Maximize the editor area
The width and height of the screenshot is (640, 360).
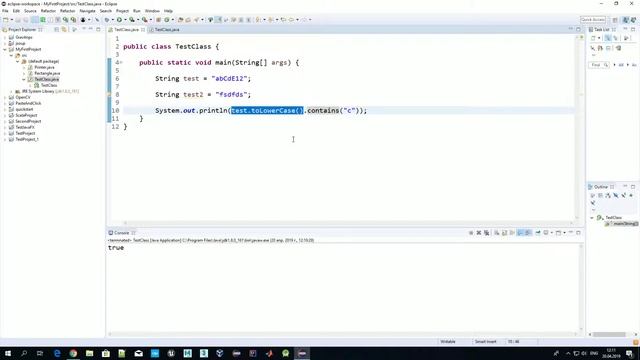[x=578, y=29]
